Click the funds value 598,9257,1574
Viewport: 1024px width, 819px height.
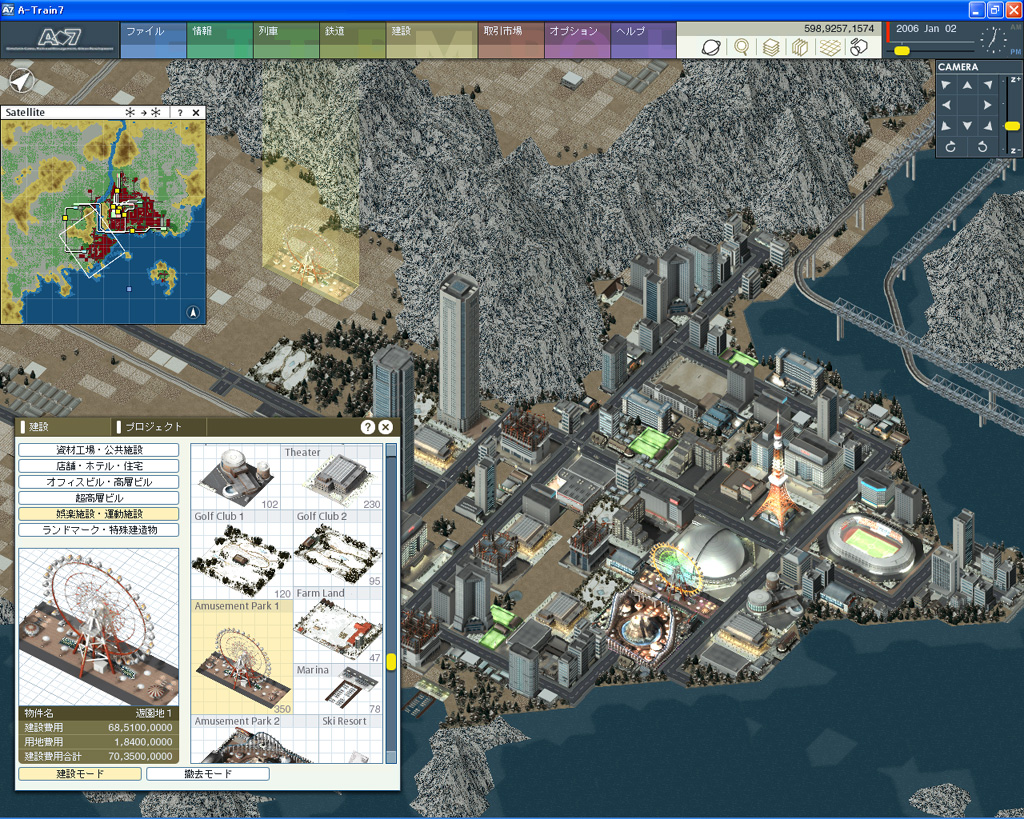[839, 29]
